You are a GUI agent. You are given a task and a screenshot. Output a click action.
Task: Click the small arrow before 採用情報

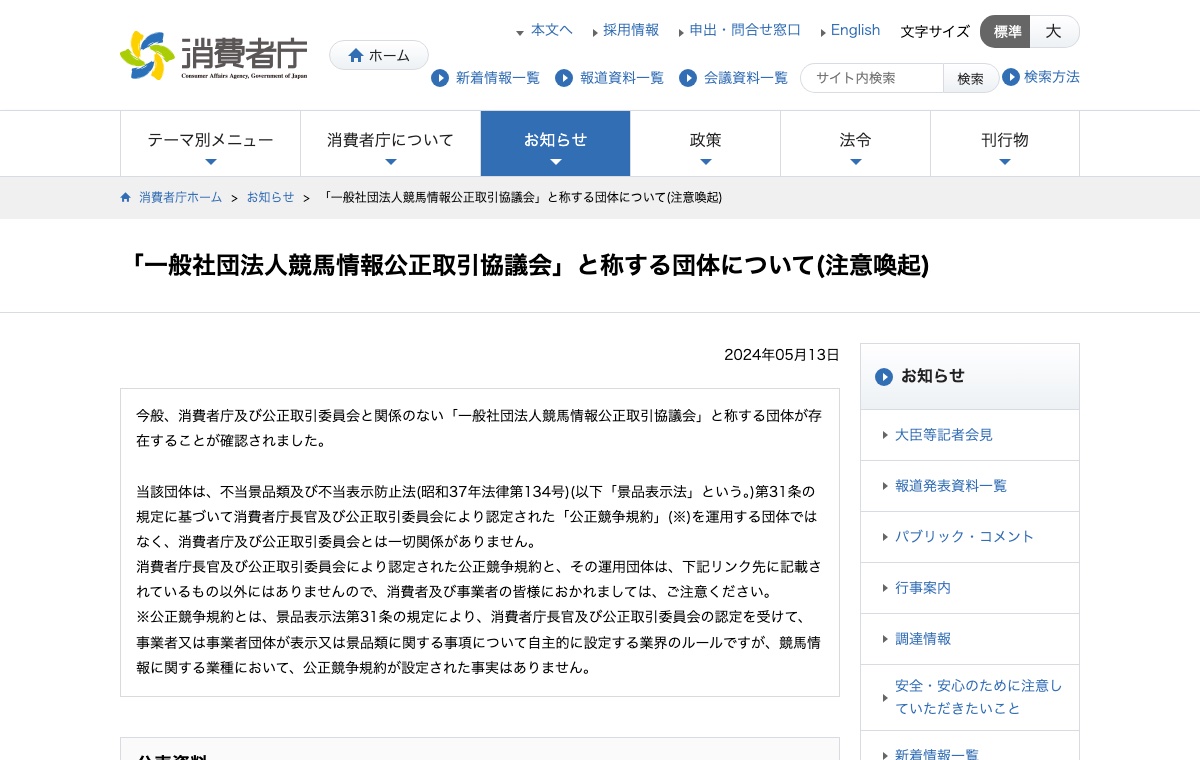coord(596,32)
